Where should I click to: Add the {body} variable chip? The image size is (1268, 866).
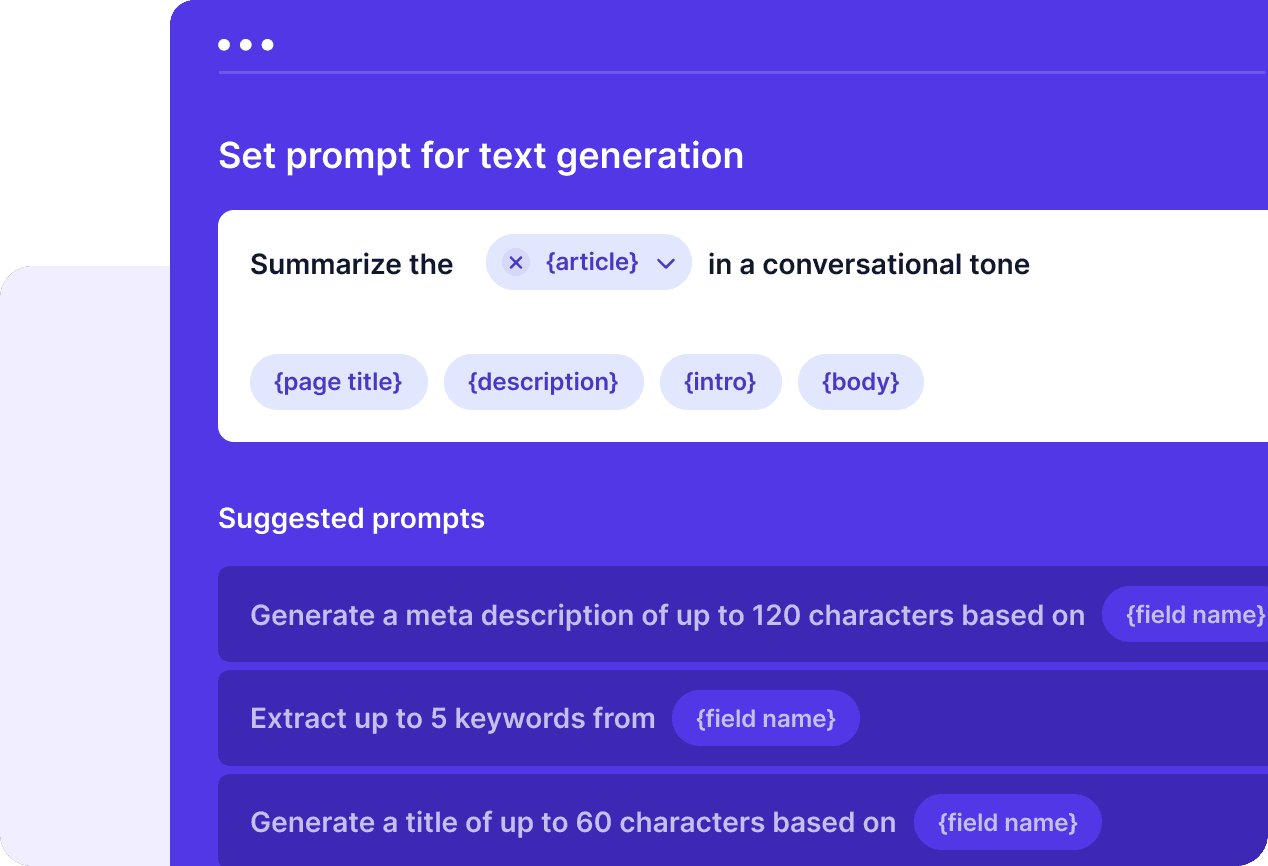pos(861,382)
